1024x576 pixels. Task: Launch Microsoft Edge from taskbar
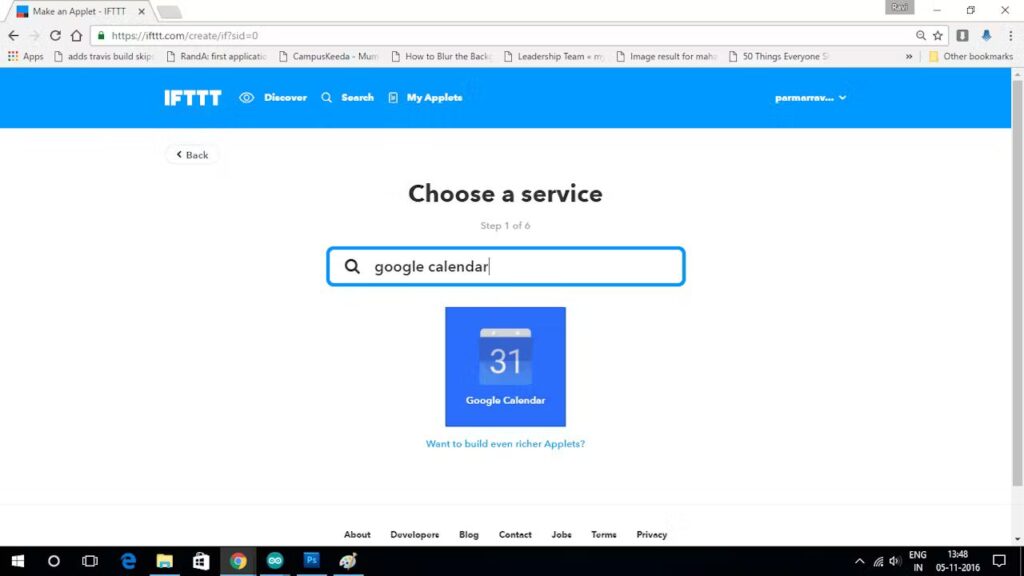[128, 561]
